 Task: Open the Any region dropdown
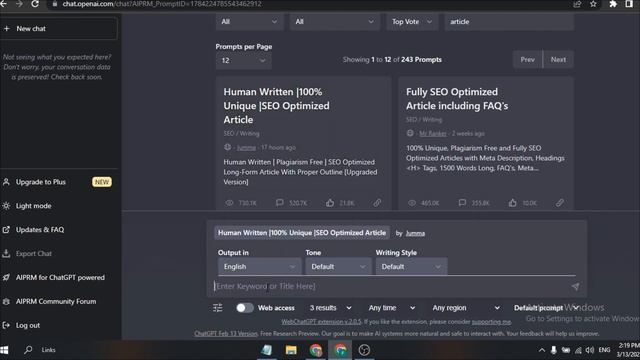point(466,308)
